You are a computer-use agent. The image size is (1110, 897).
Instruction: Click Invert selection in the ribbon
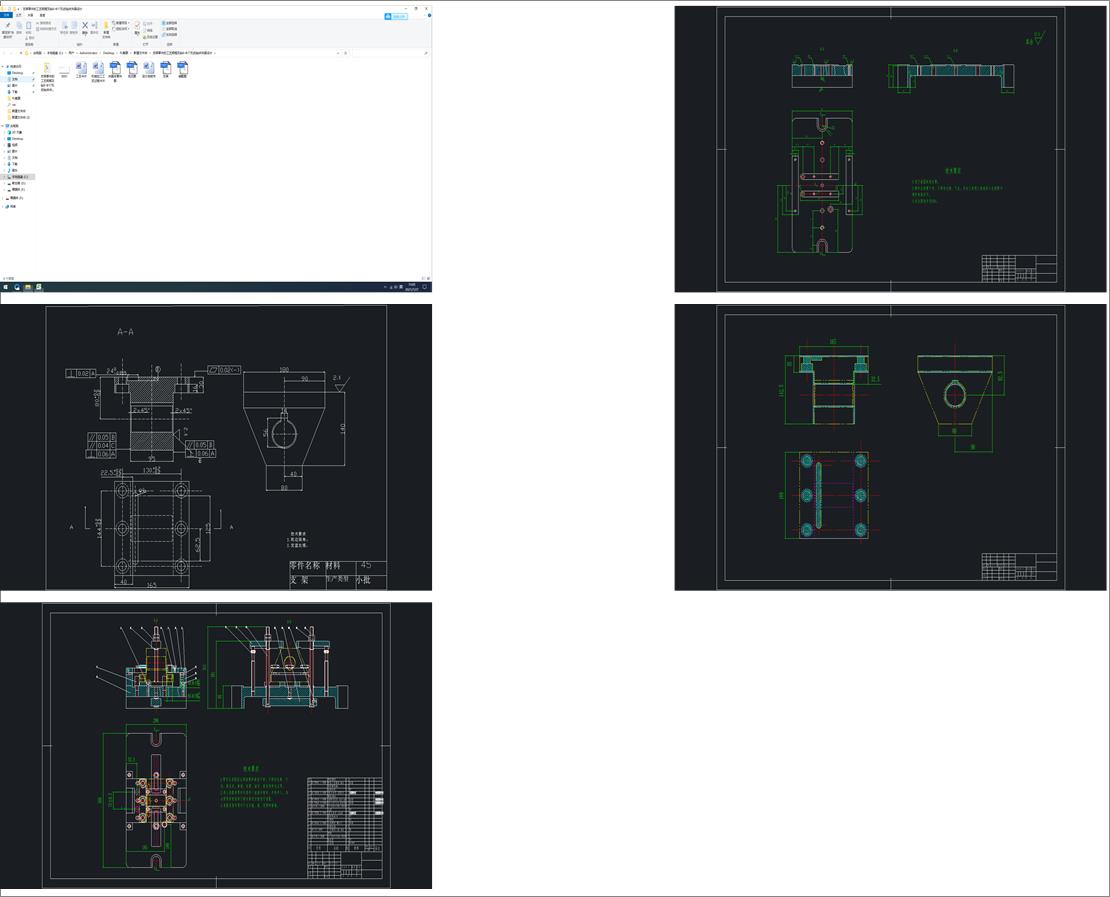pos(169,35)
